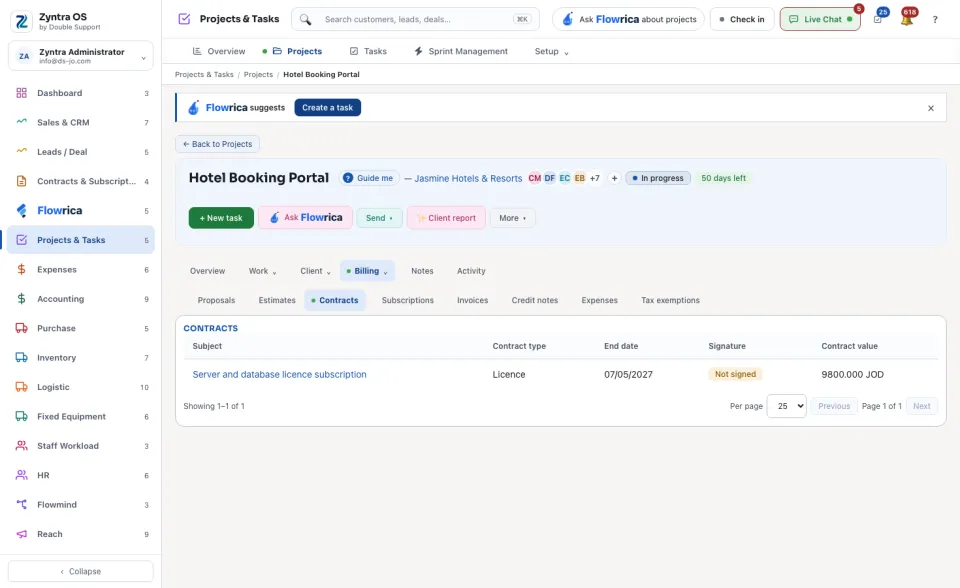Open Logistic icon in sidebar
Image resolution: width=960 pixels, height=588 pixels.
(21, 387)
